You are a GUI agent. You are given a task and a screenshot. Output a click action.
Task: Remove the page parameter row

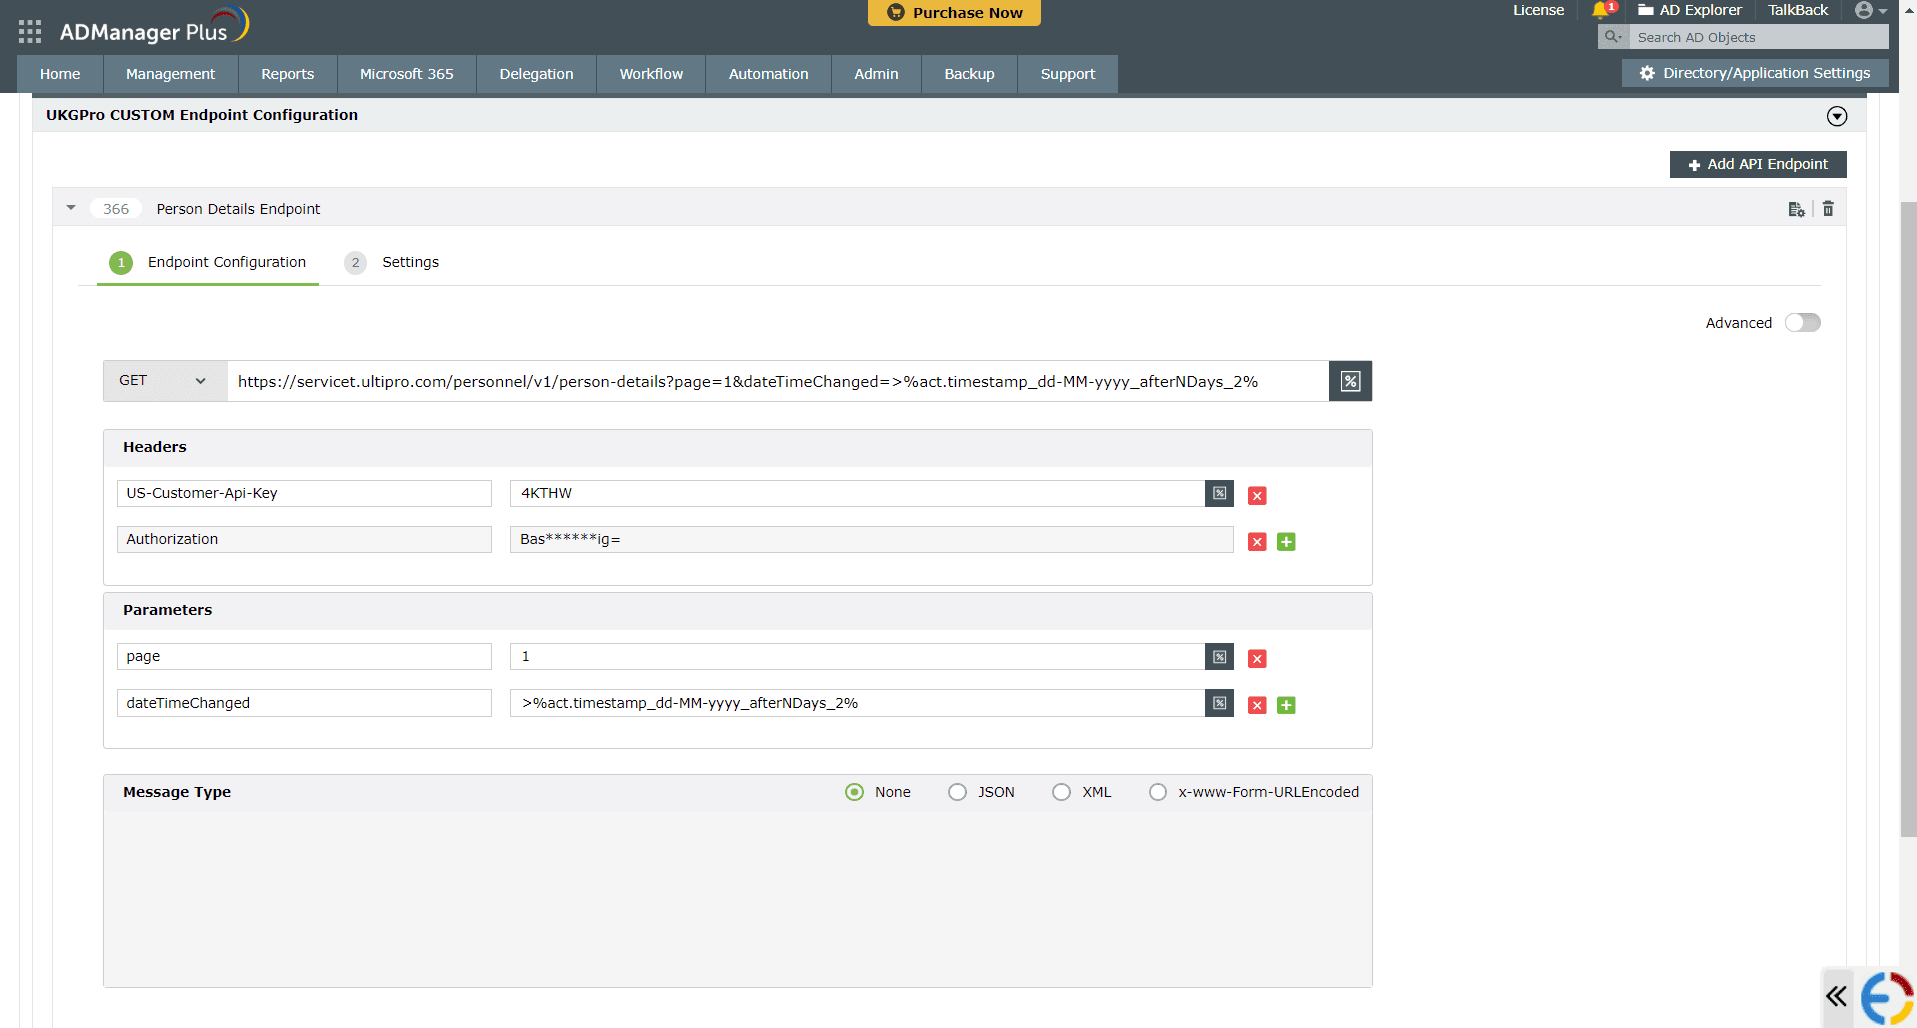pyautogui.click(x=1256, y=658)
